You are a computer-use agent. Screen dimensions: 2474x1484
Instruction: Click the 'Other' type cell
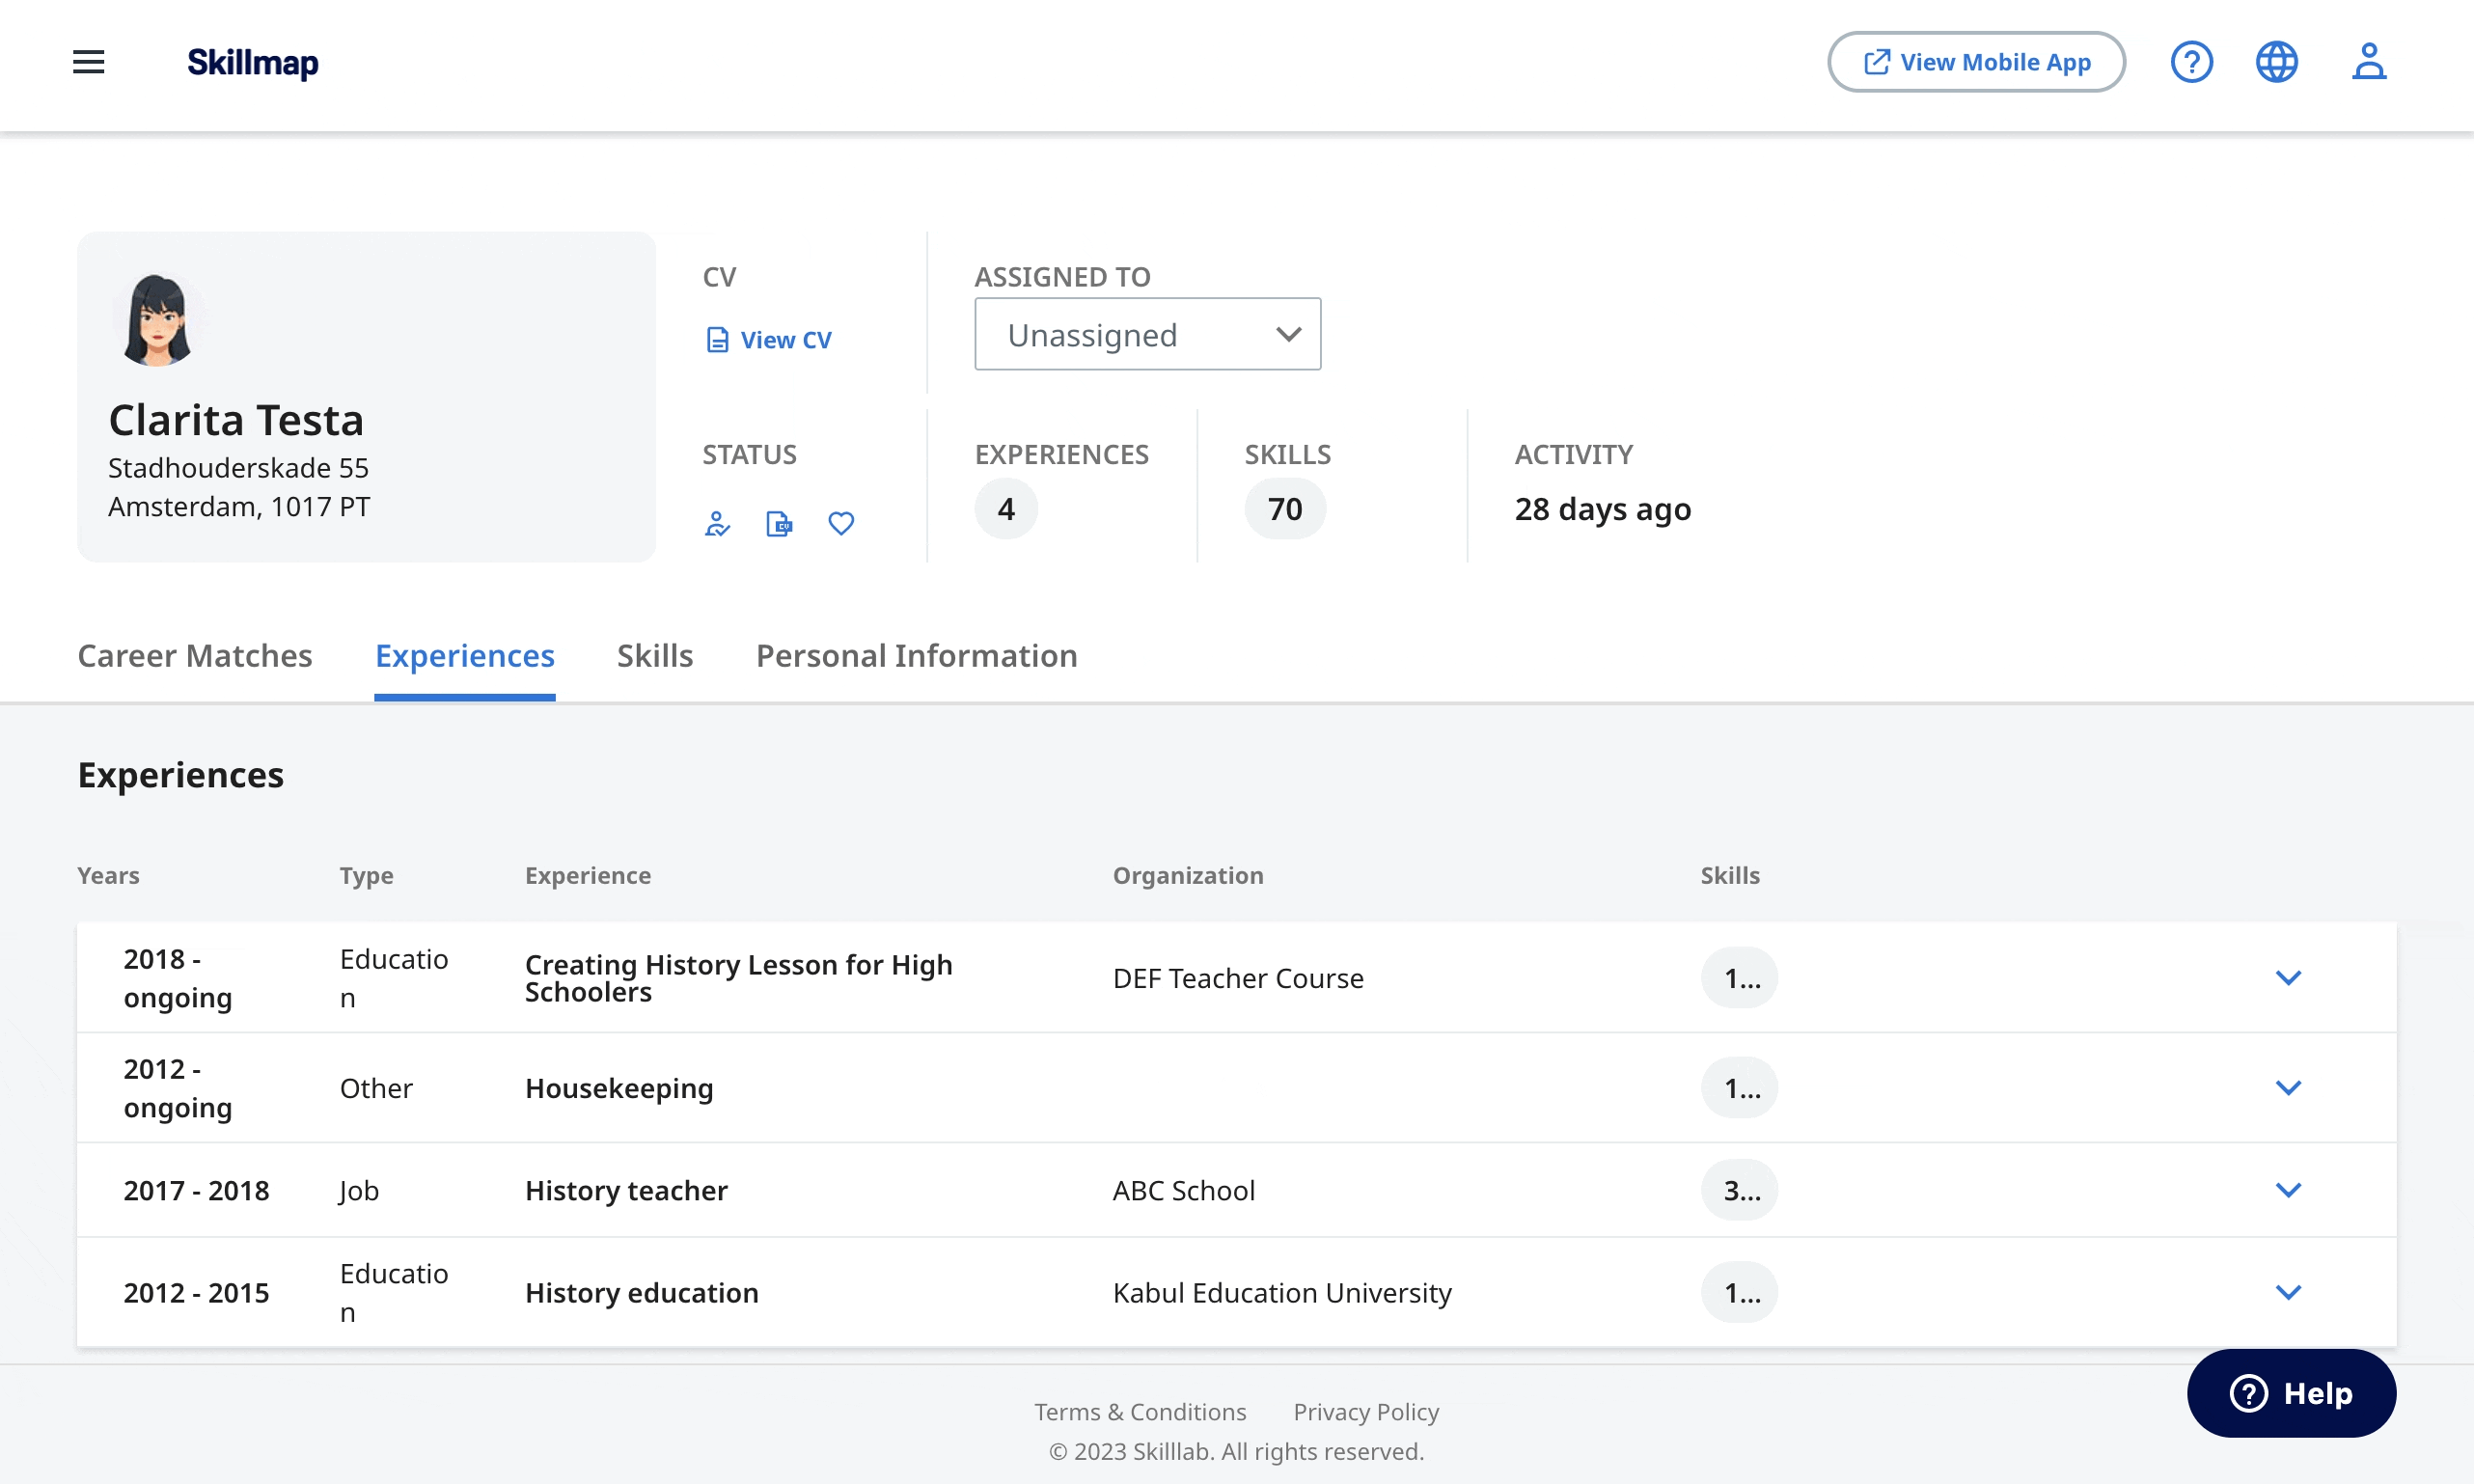click(376, 1088)
